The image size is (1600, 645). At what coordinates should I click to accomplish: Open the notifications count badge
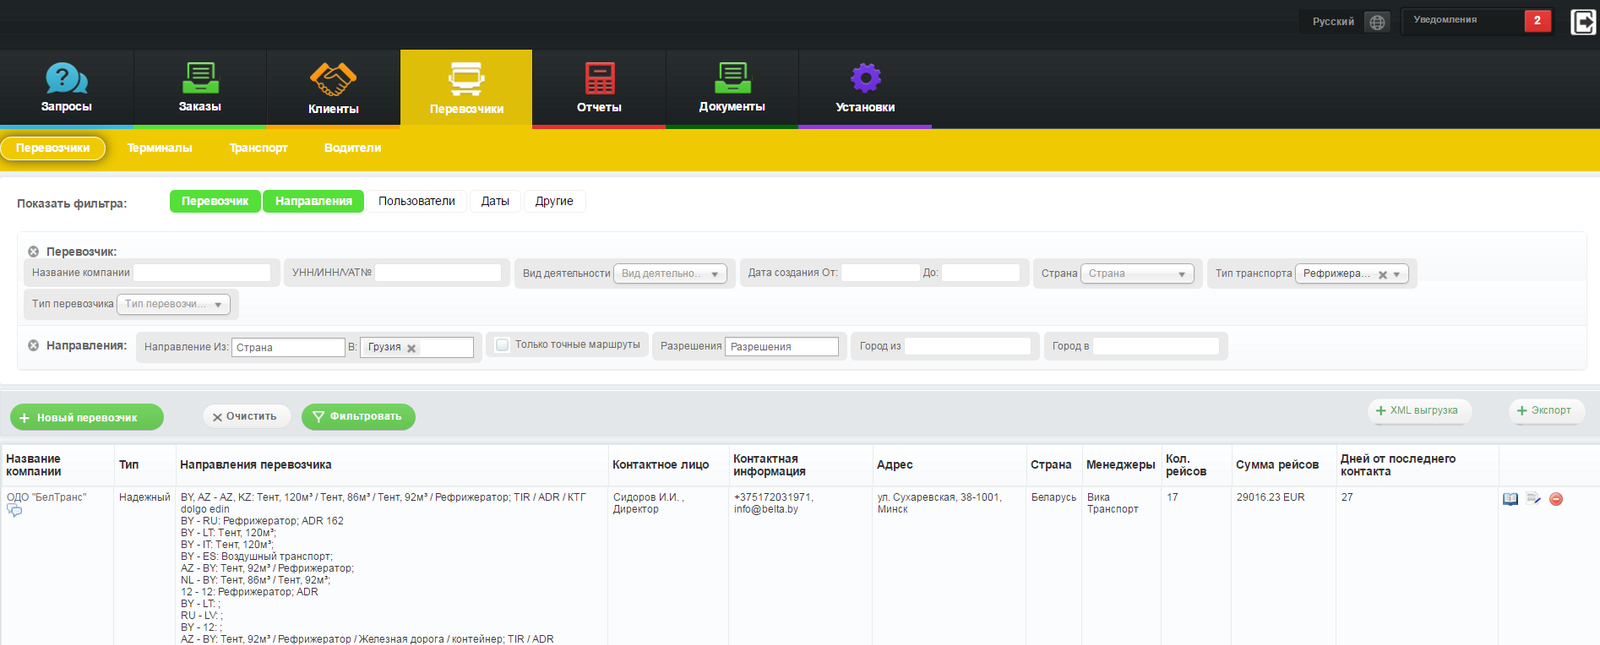click(x=1537, y=21)
